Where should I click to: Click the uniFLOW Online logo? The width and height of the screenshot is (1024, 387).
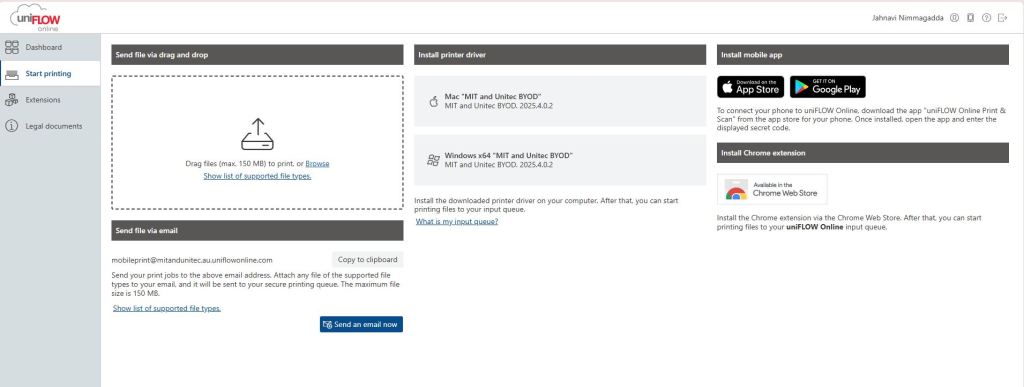35,17
